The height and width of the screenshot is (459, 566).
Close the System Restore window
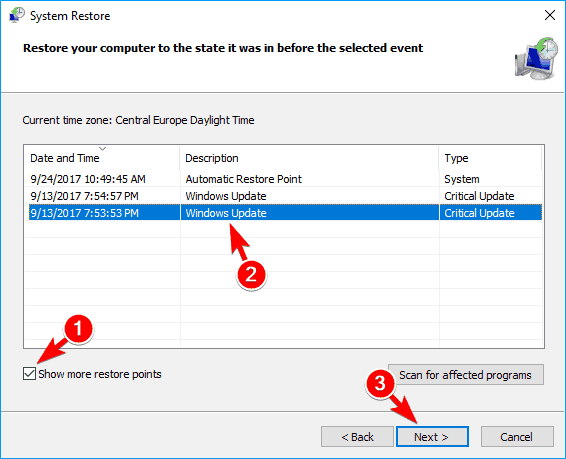pyautogui.click(x=549, y=15)
